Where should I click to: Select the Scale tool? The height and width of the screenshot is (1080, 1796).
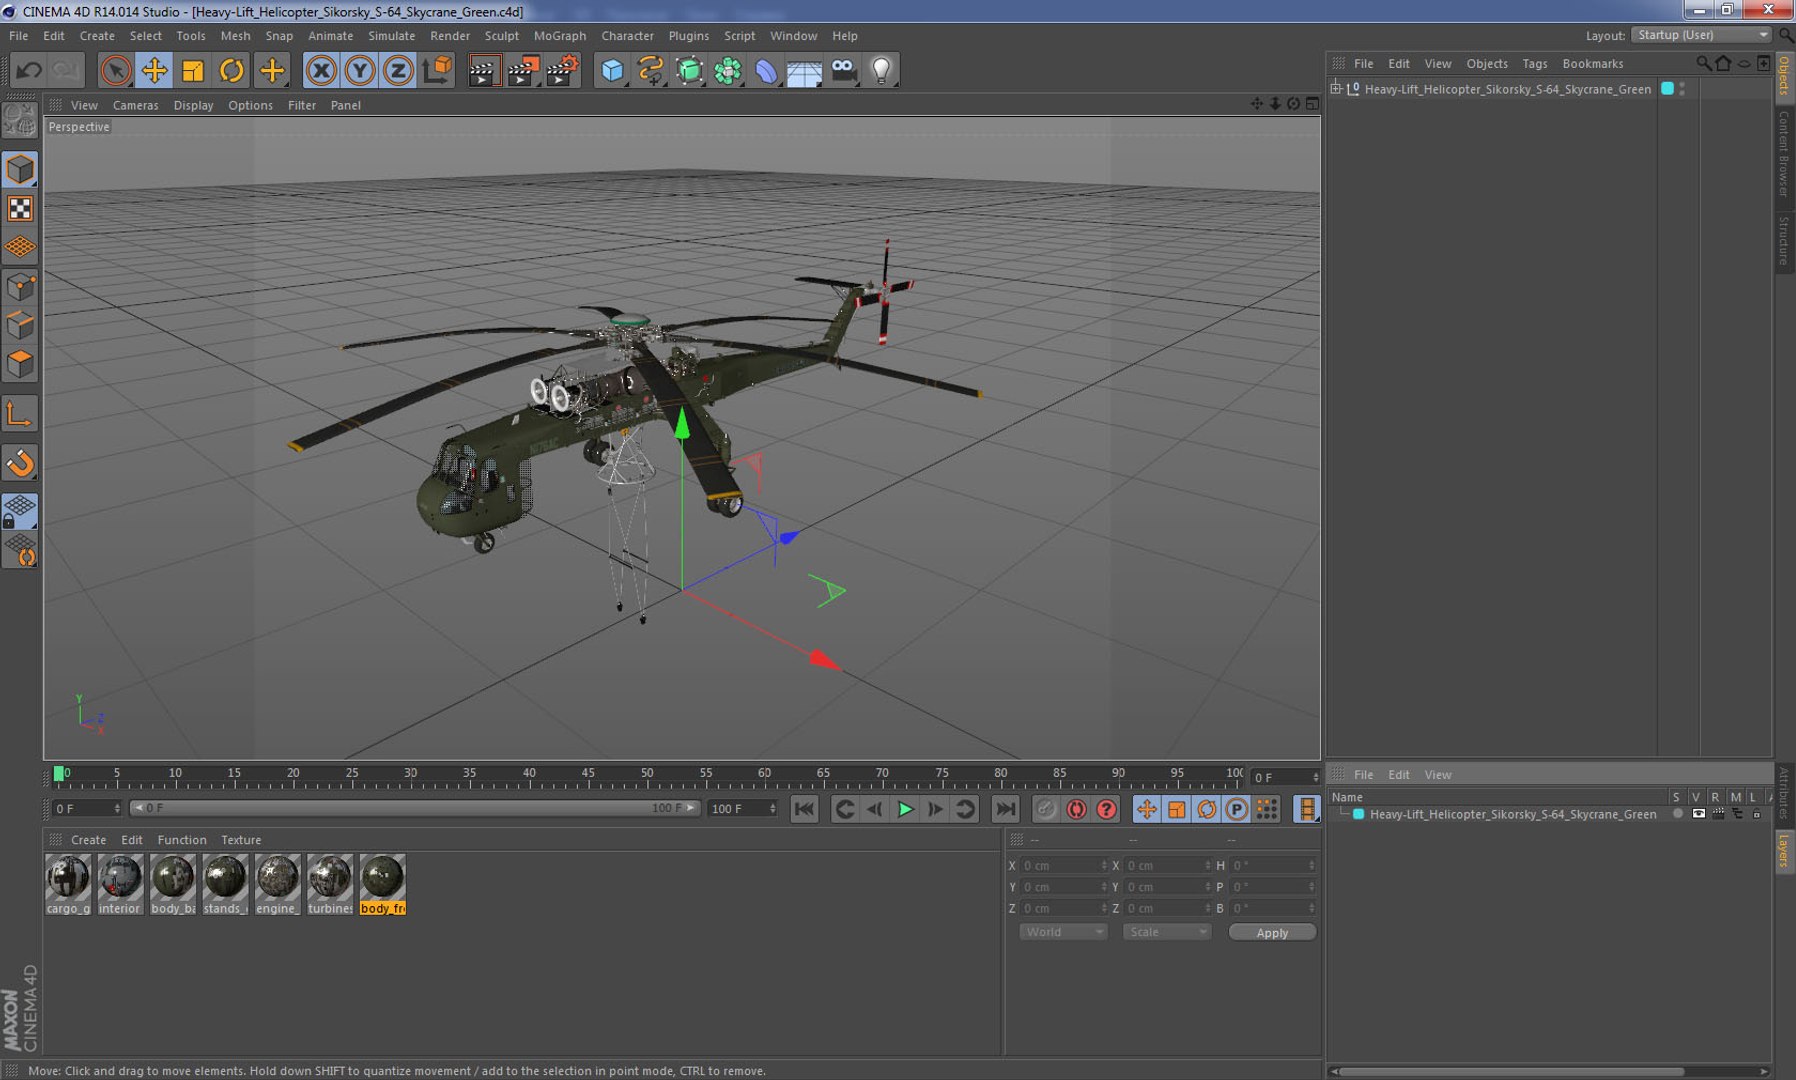[193, 70]
